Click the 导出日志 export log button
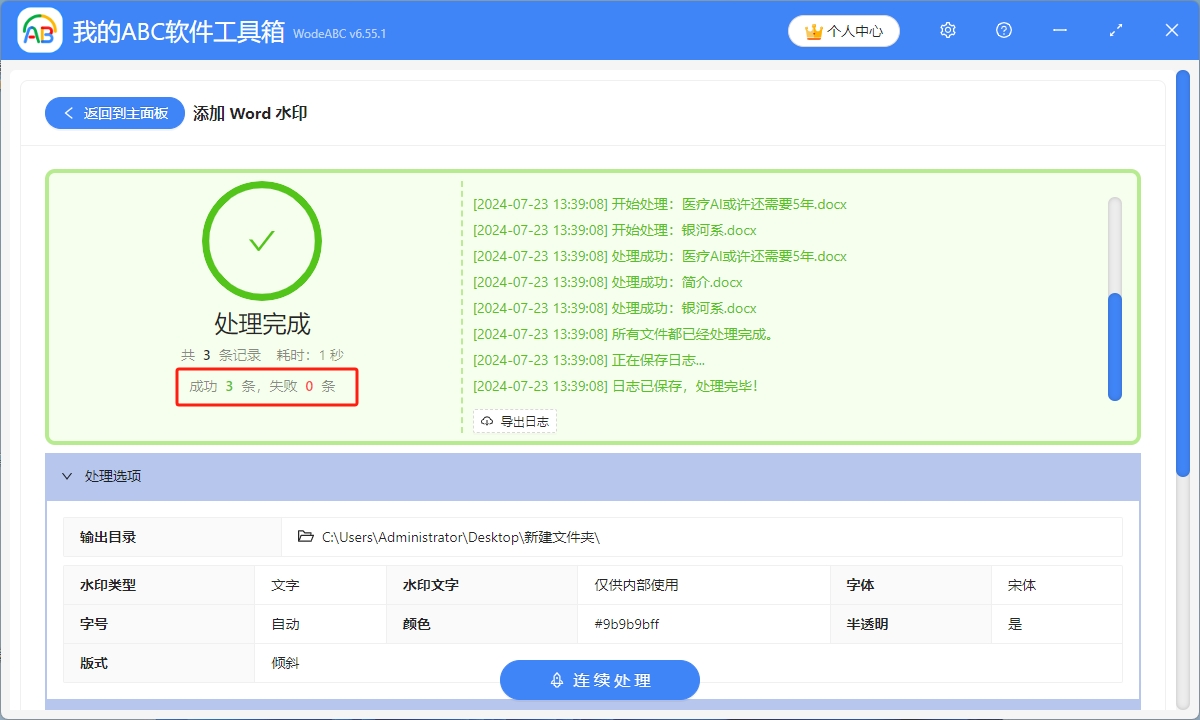Viewport: 1200px width, 720px height. click(x=514, y=421)
